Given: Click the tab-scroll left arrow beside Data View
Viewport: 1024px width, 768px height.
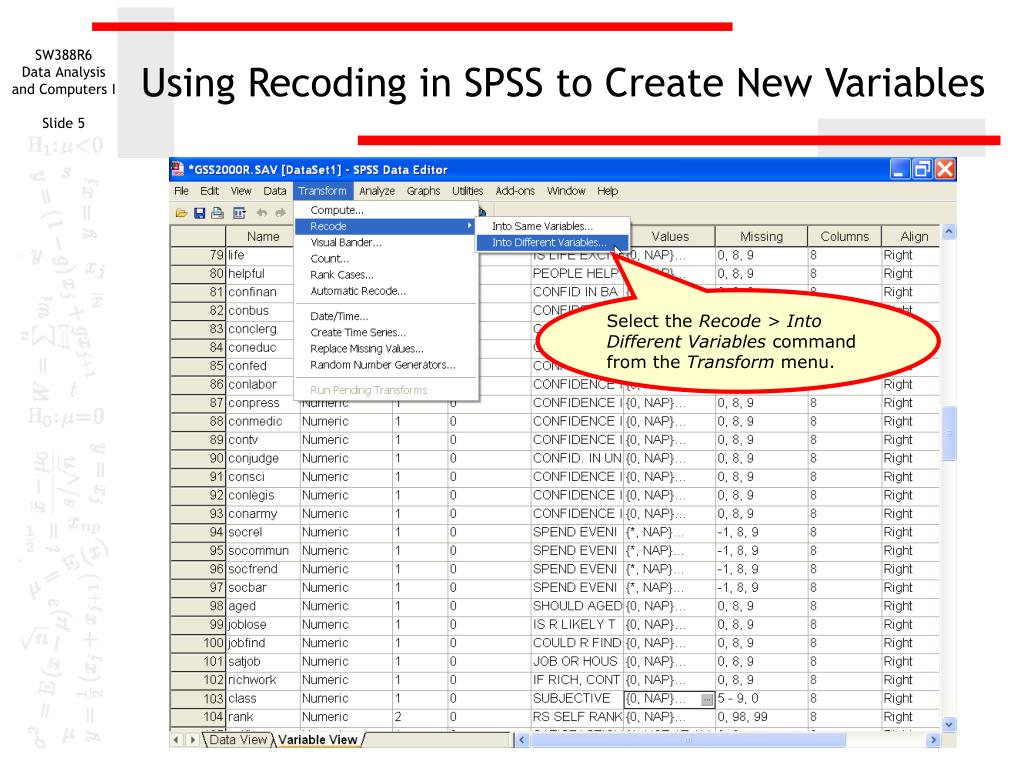Looking at the screenshot, I should coord(176,740).
